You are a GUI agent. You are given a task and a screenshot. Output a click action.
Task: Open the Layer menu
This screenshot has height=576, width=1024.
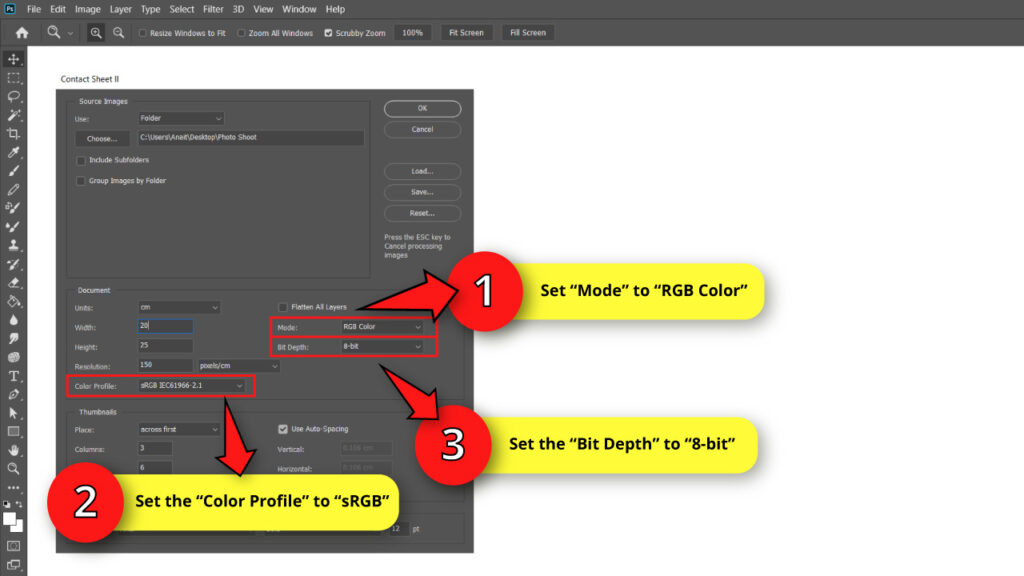click(x=120, y=9)
